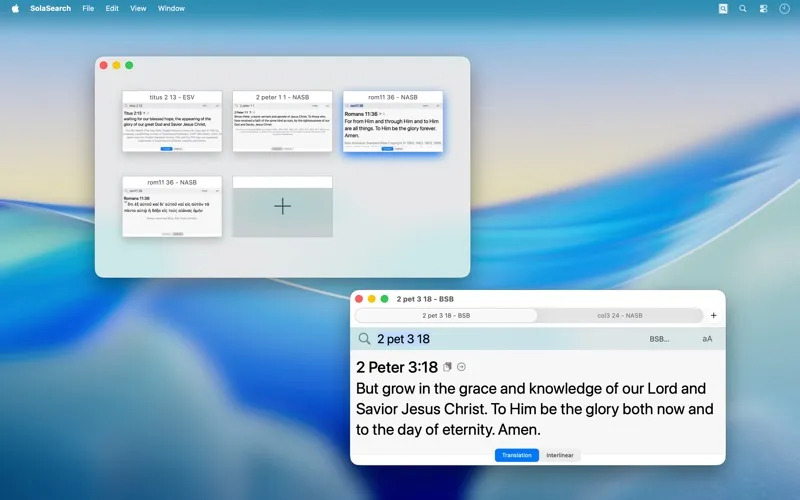Minimize the 2 pet 3 18 verse window
Screen dimensions: 800x500
371,299
